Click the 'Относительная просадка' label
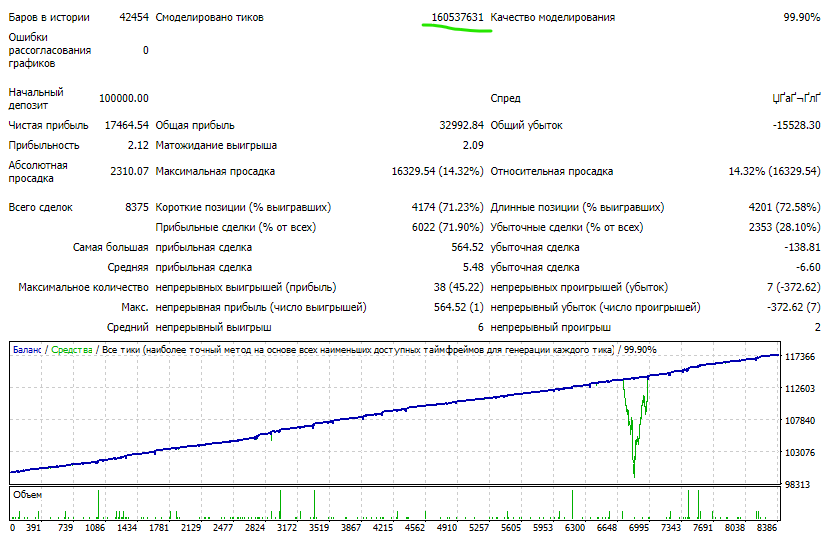Viewport: 840px width, 541px height. click(552, 171)
